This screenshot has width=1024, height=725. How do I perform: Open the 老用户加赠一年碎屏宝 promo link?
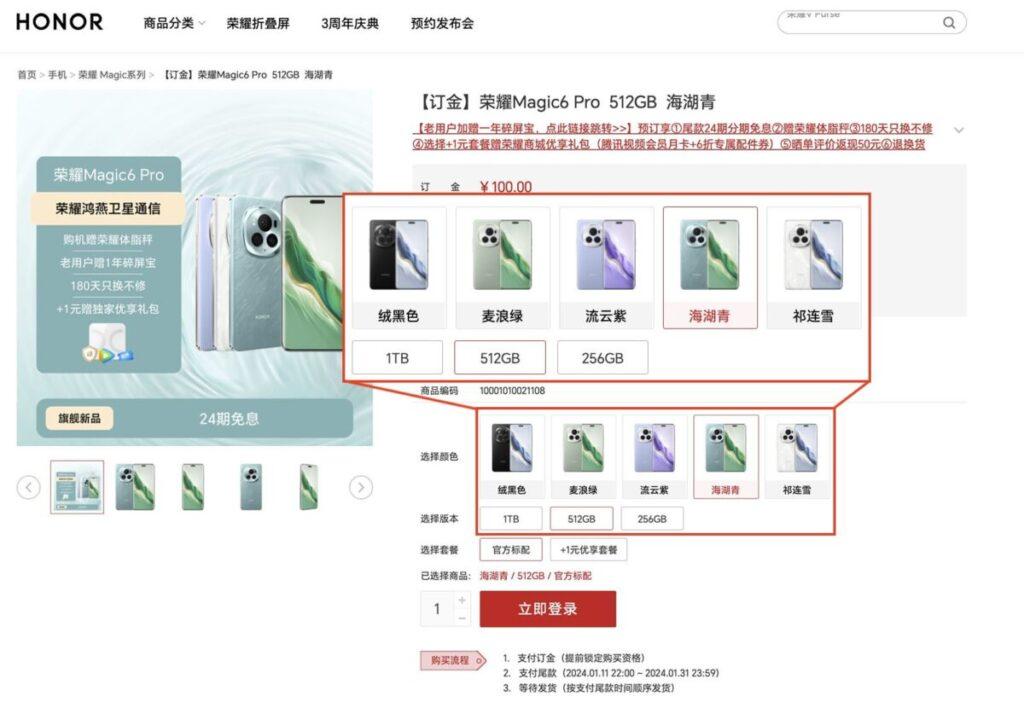tap(524, 129)
